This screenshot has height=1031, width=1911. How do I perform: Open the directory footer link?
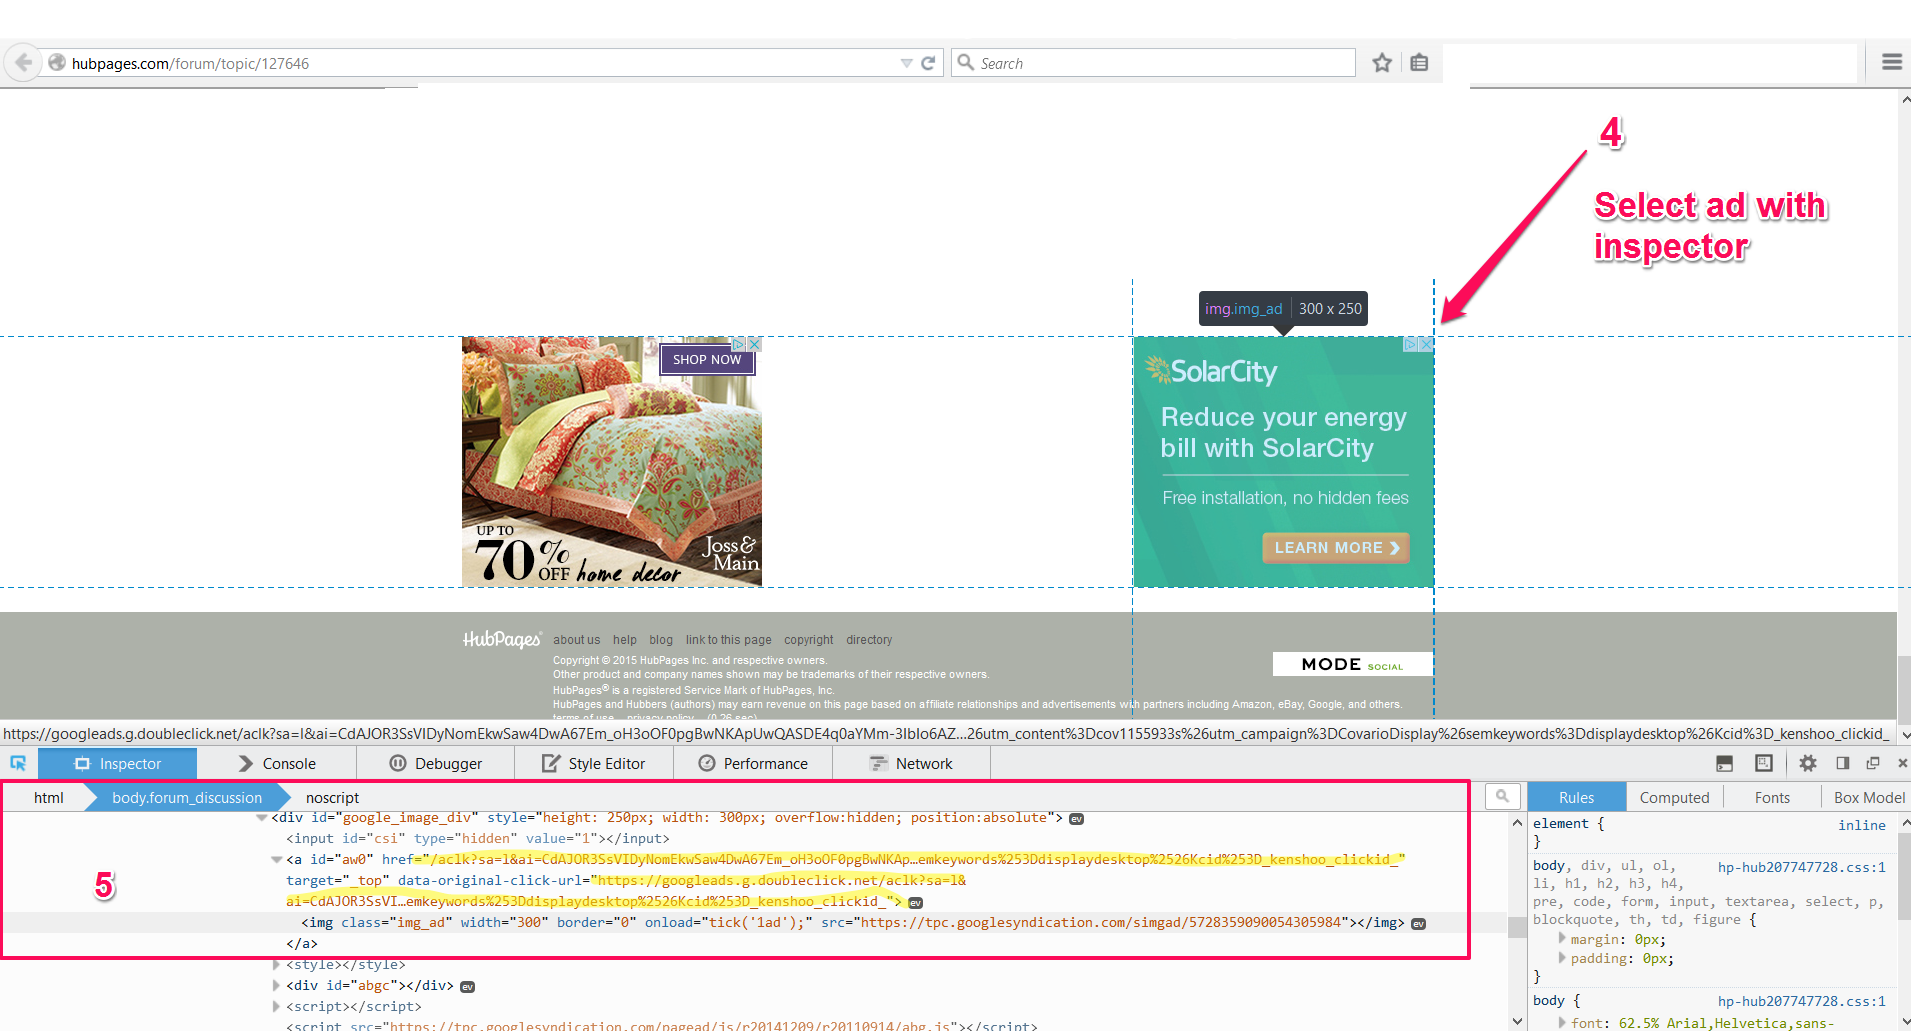(868, 640)
